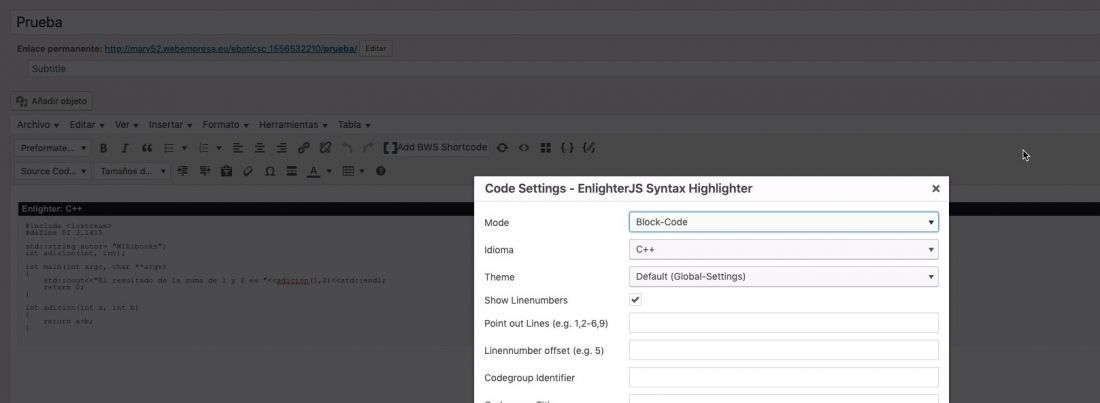Open the Theme Default dropdown

pyautogui.click(x=784, y=277)
